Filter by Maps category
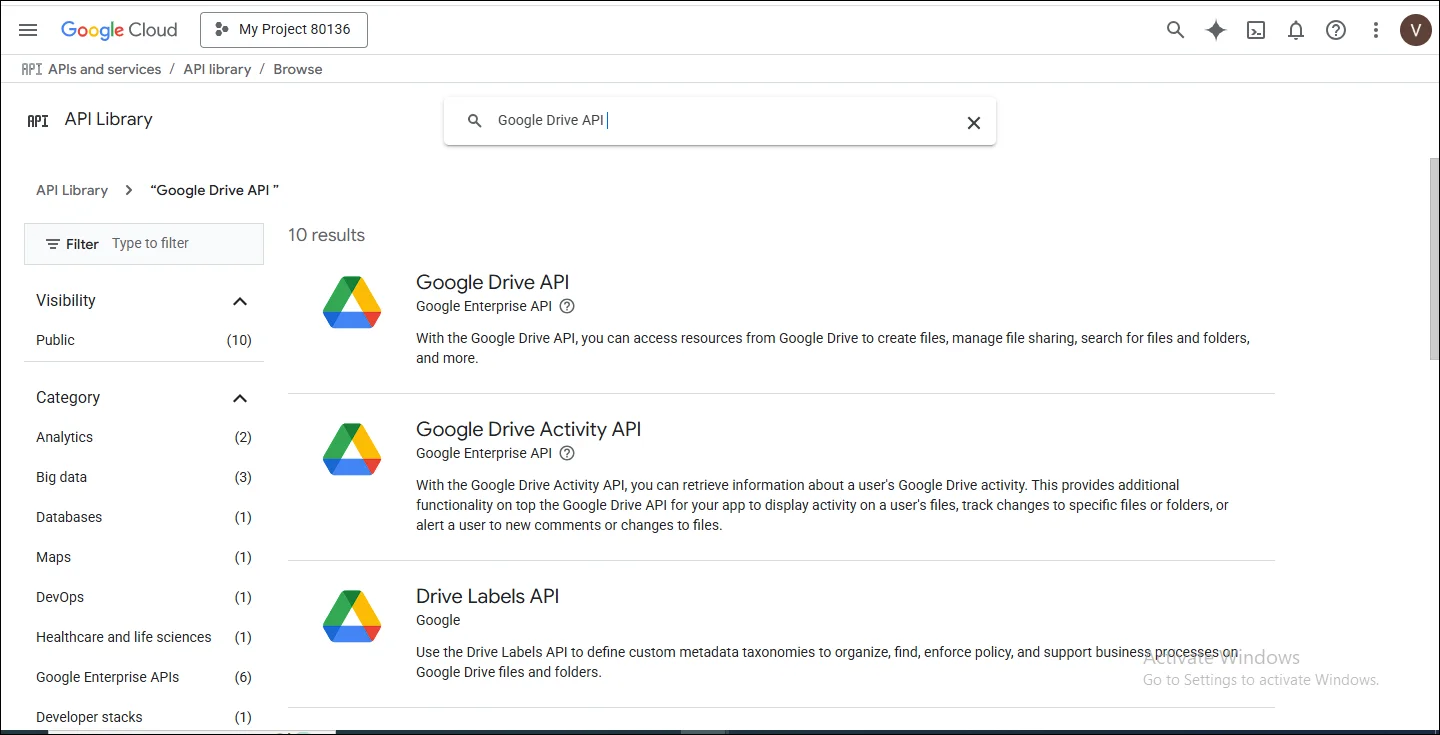Screen dimensions: 1440x735 coord(144,557)
